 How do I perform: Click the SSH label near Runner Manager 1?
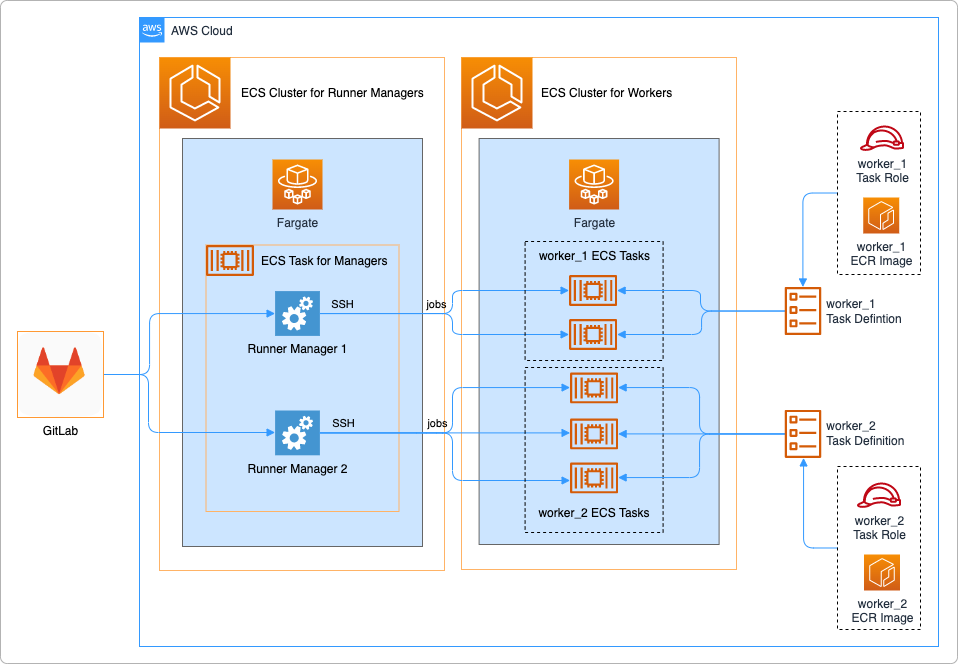point(343,304)
